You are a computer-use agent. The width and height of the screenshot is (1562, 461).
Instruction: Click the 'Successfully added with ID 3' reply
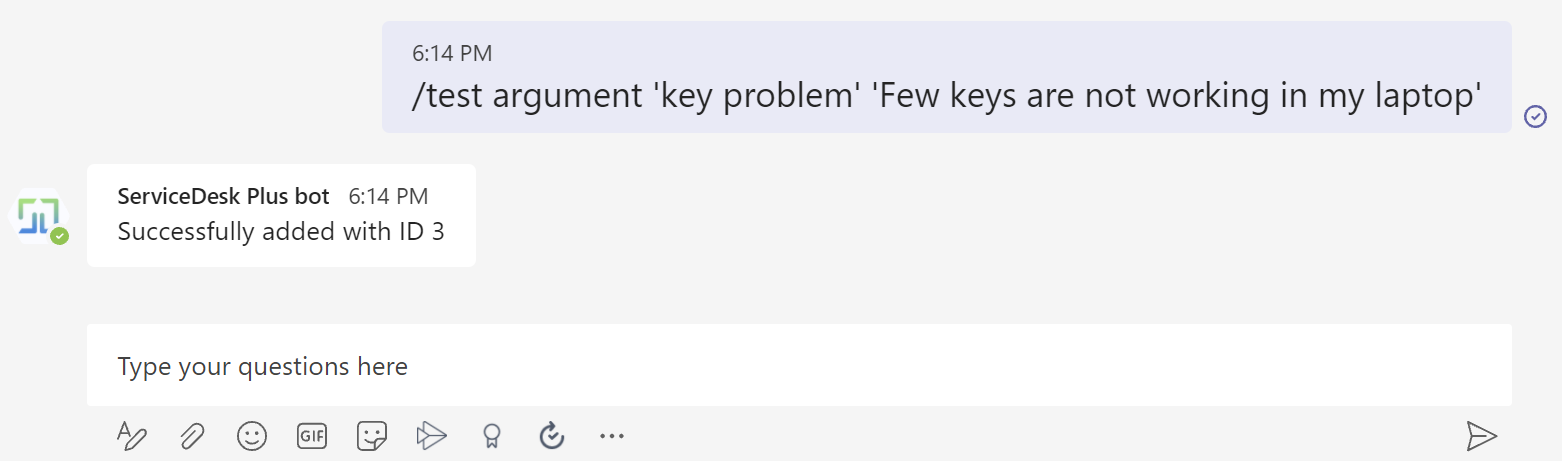[281, 231]
